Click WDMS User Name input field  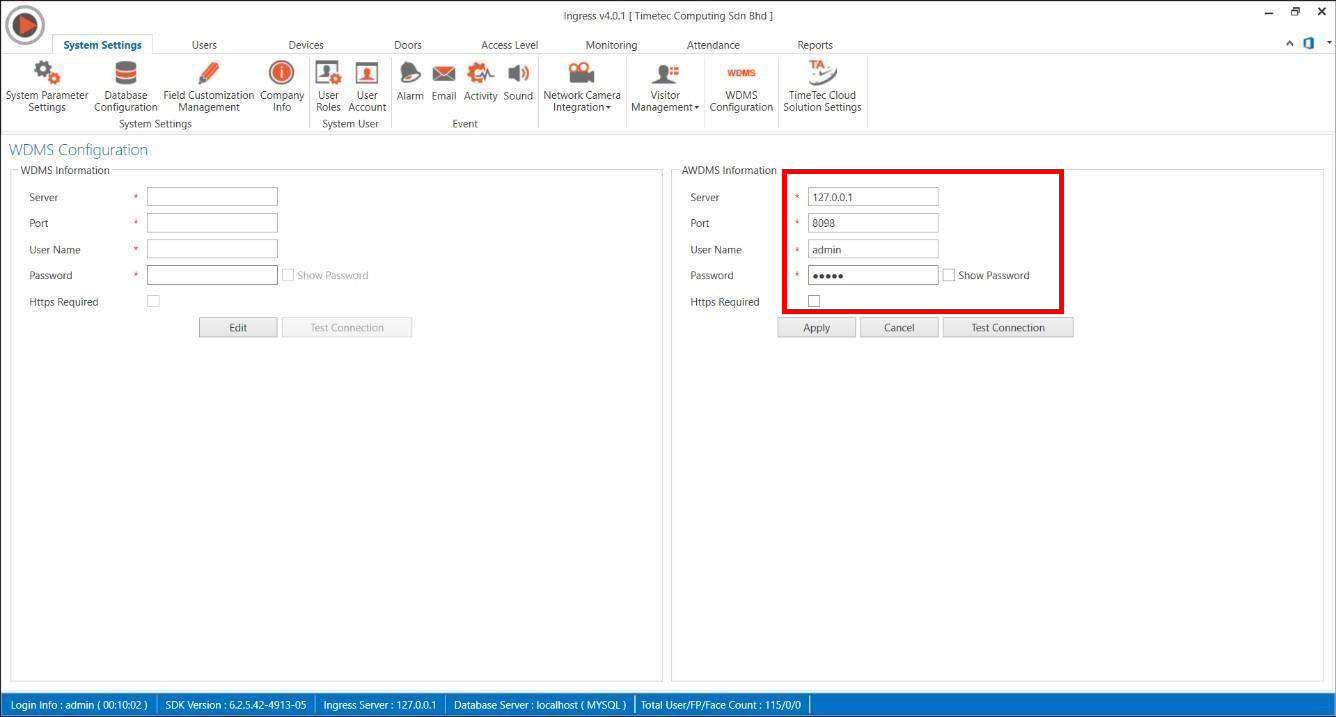[212, 249]
